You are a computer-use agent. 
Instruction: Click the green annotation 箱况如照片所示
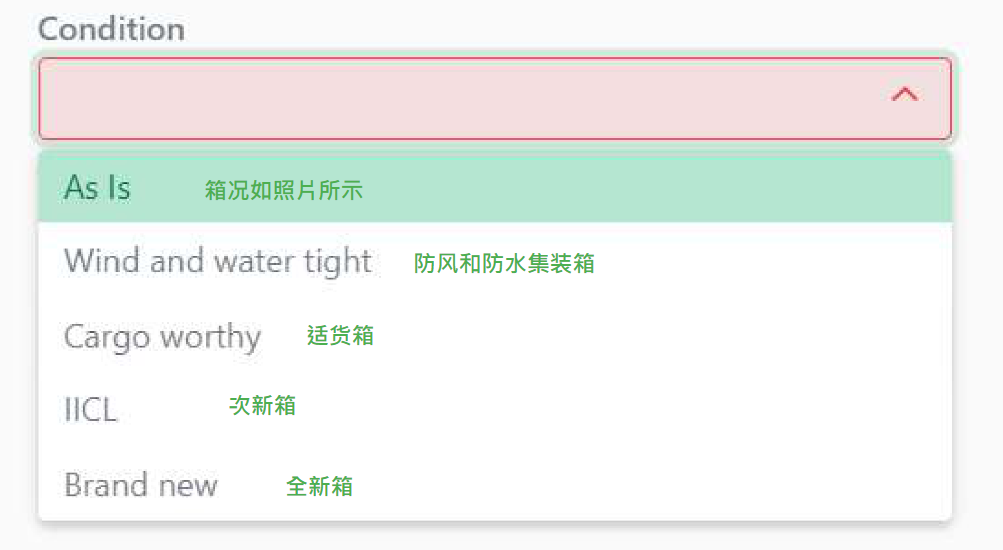click(x=284, y=190)
